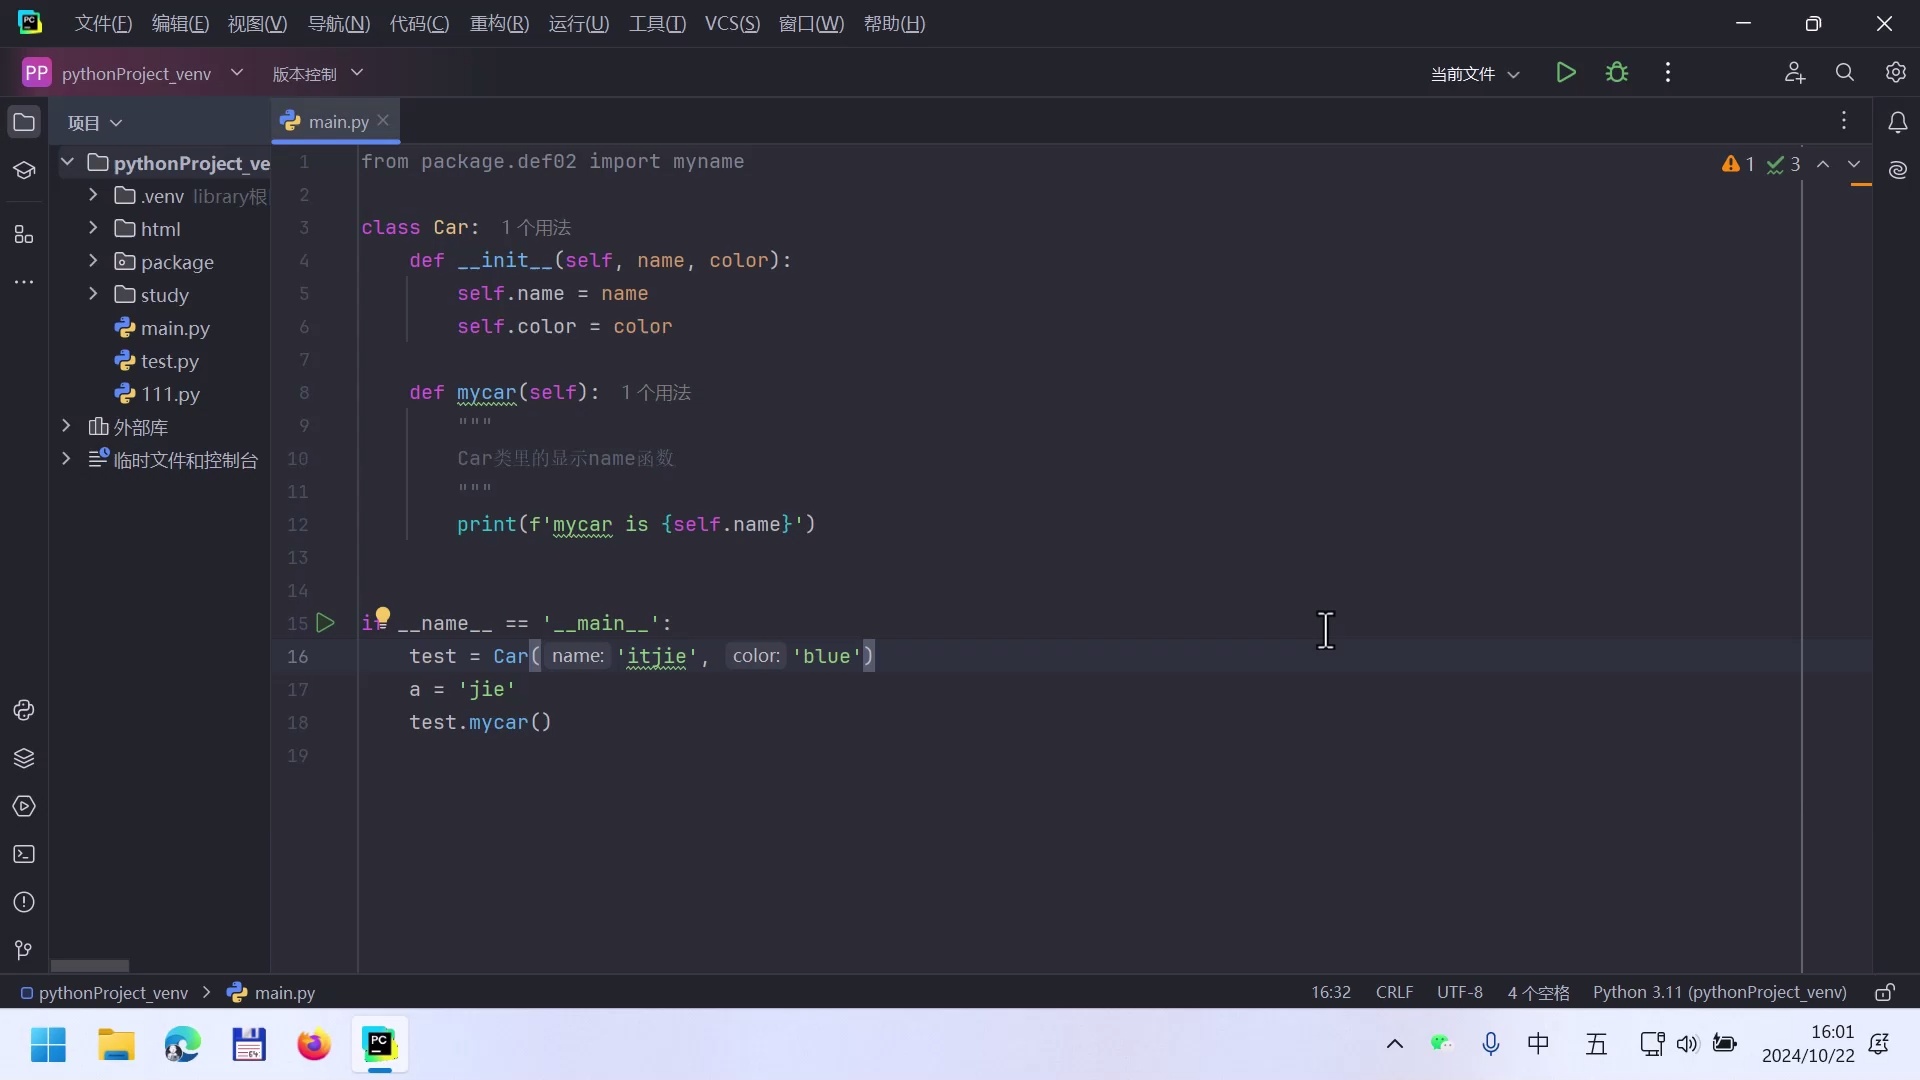Screen dimensions: 1920x1080
Task: Open the Terminal tool window
Action: point(24,854)
